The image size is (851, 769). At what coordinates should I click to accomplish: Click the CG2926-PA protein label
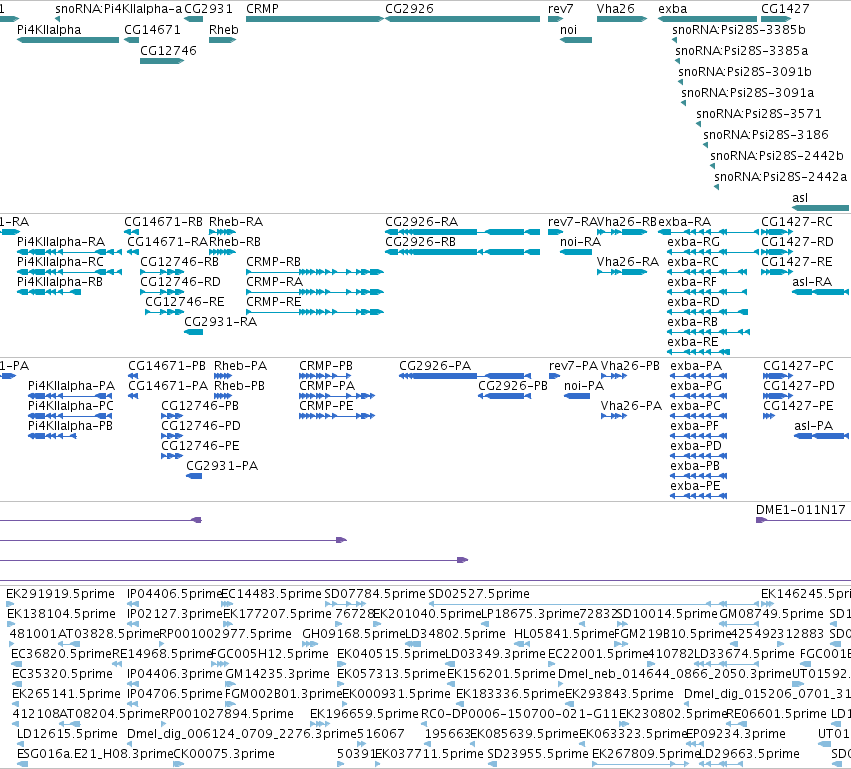[x=435, y=366]
